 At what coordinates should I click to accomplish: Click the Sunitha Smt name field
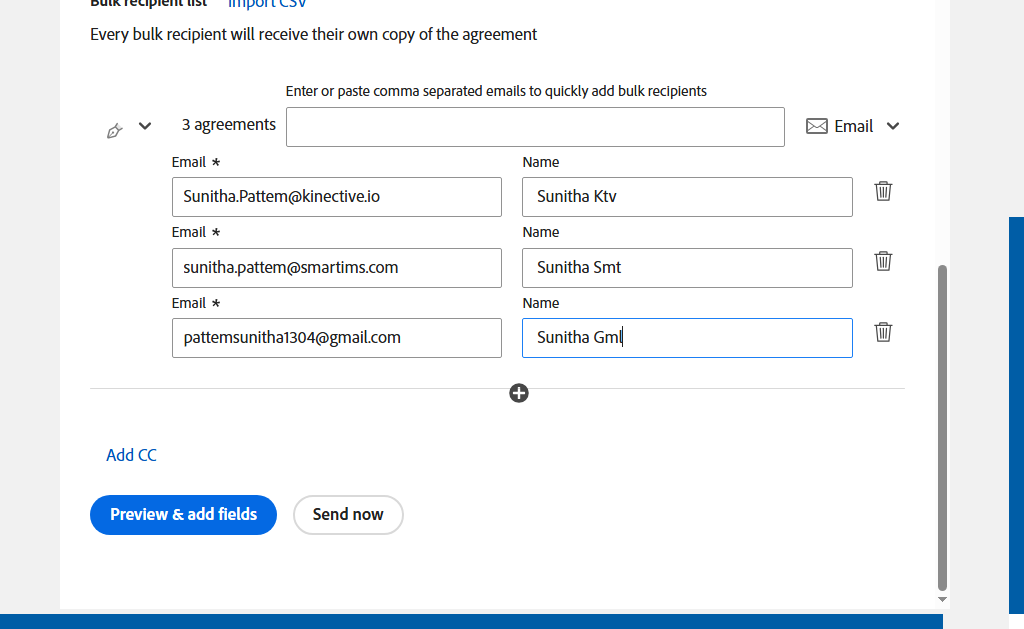(687, 268)
